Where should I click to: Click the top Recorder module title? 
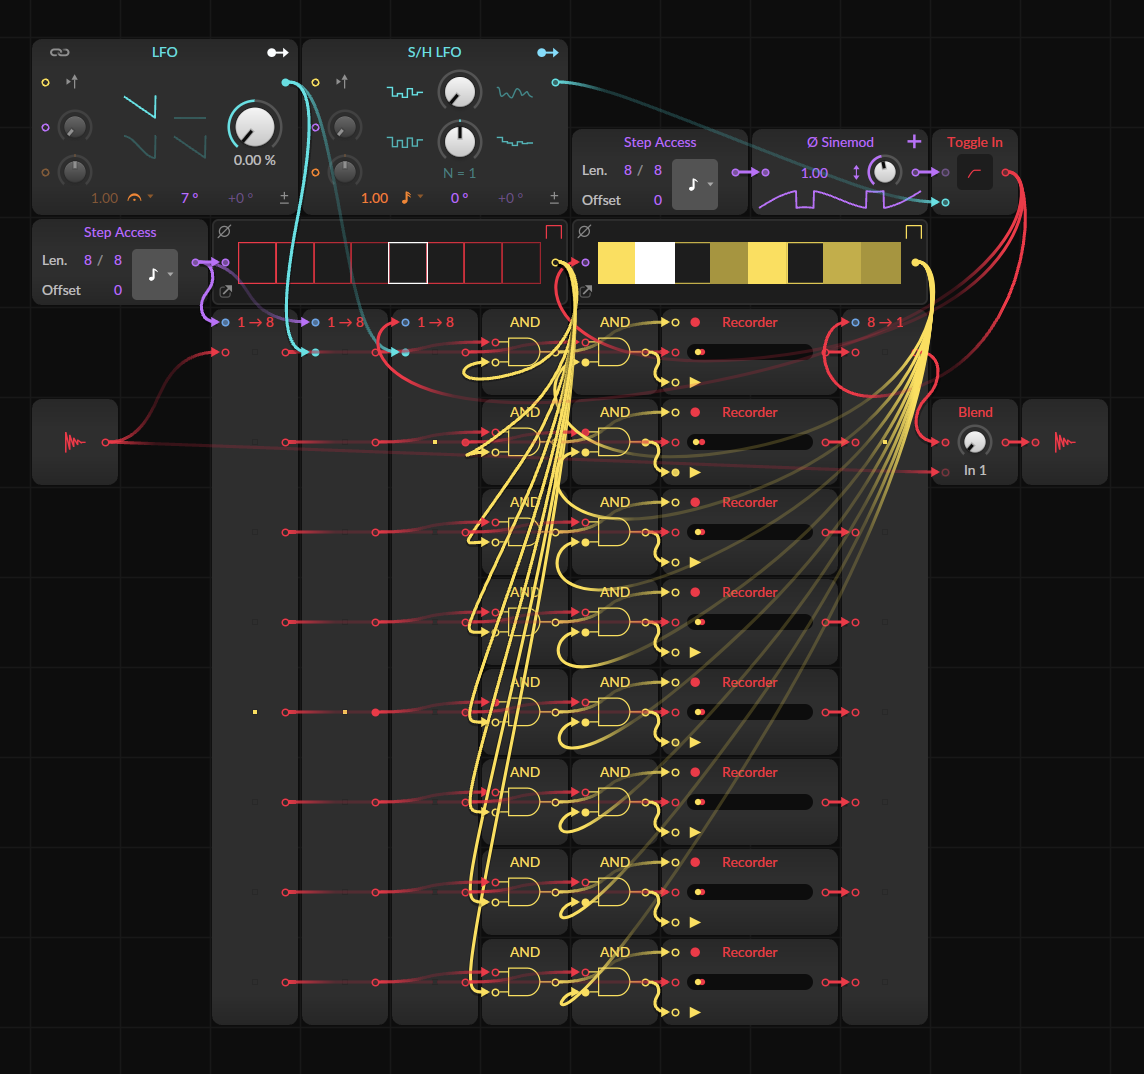click(x=749, y=322)
